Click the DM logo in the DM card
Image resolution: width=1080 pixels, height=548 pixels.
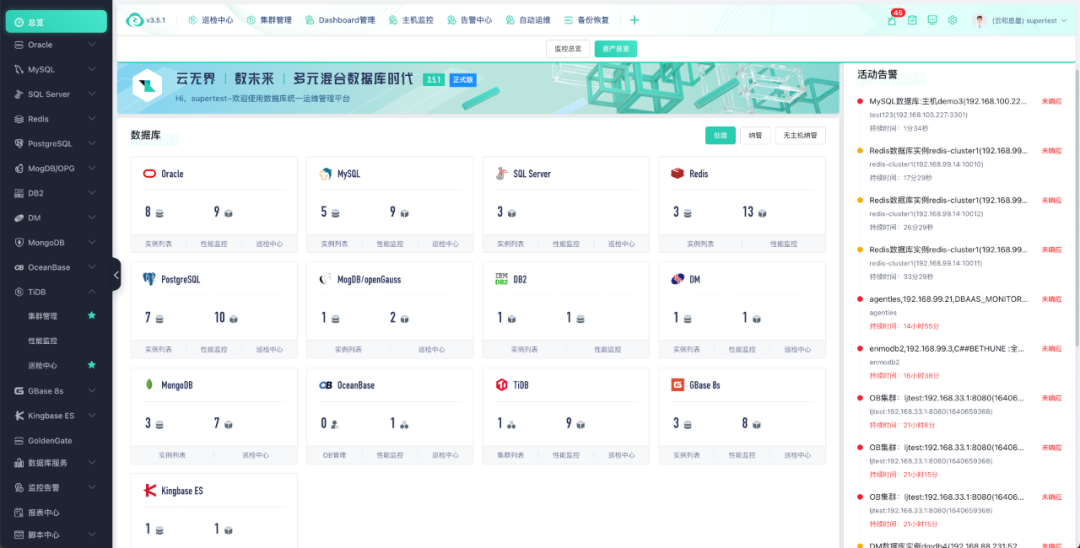677,279
